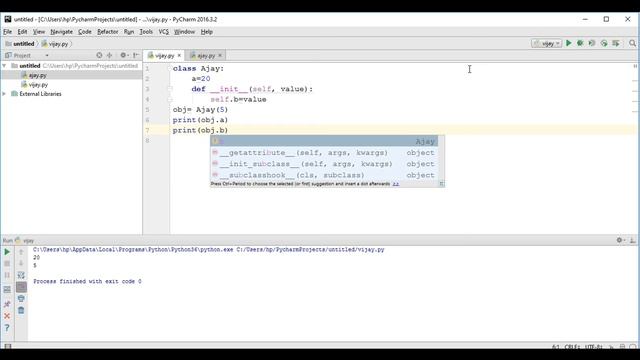Run the vijay configuration from top toolbar
640x360 pixels.
pyautogui.click(x=568, y=43)
